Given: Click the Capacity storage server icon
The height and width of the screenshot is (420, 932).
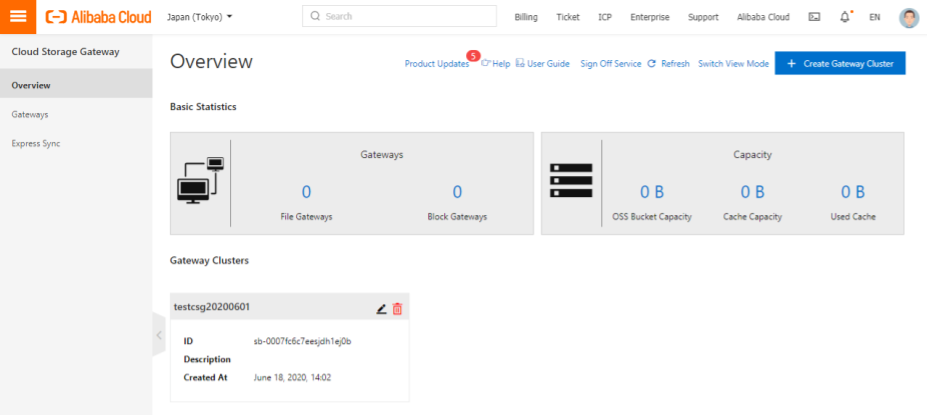Looking at the screenshot, I should (571, 181).
